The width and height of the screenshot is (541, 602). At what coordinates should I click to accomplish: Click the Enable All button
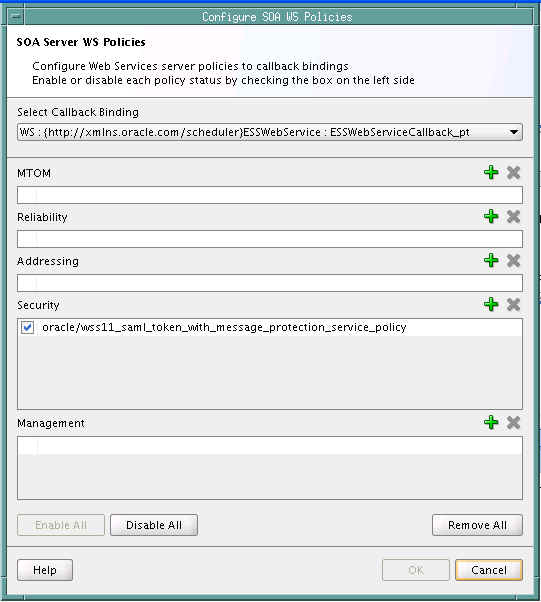click(61, 525)
